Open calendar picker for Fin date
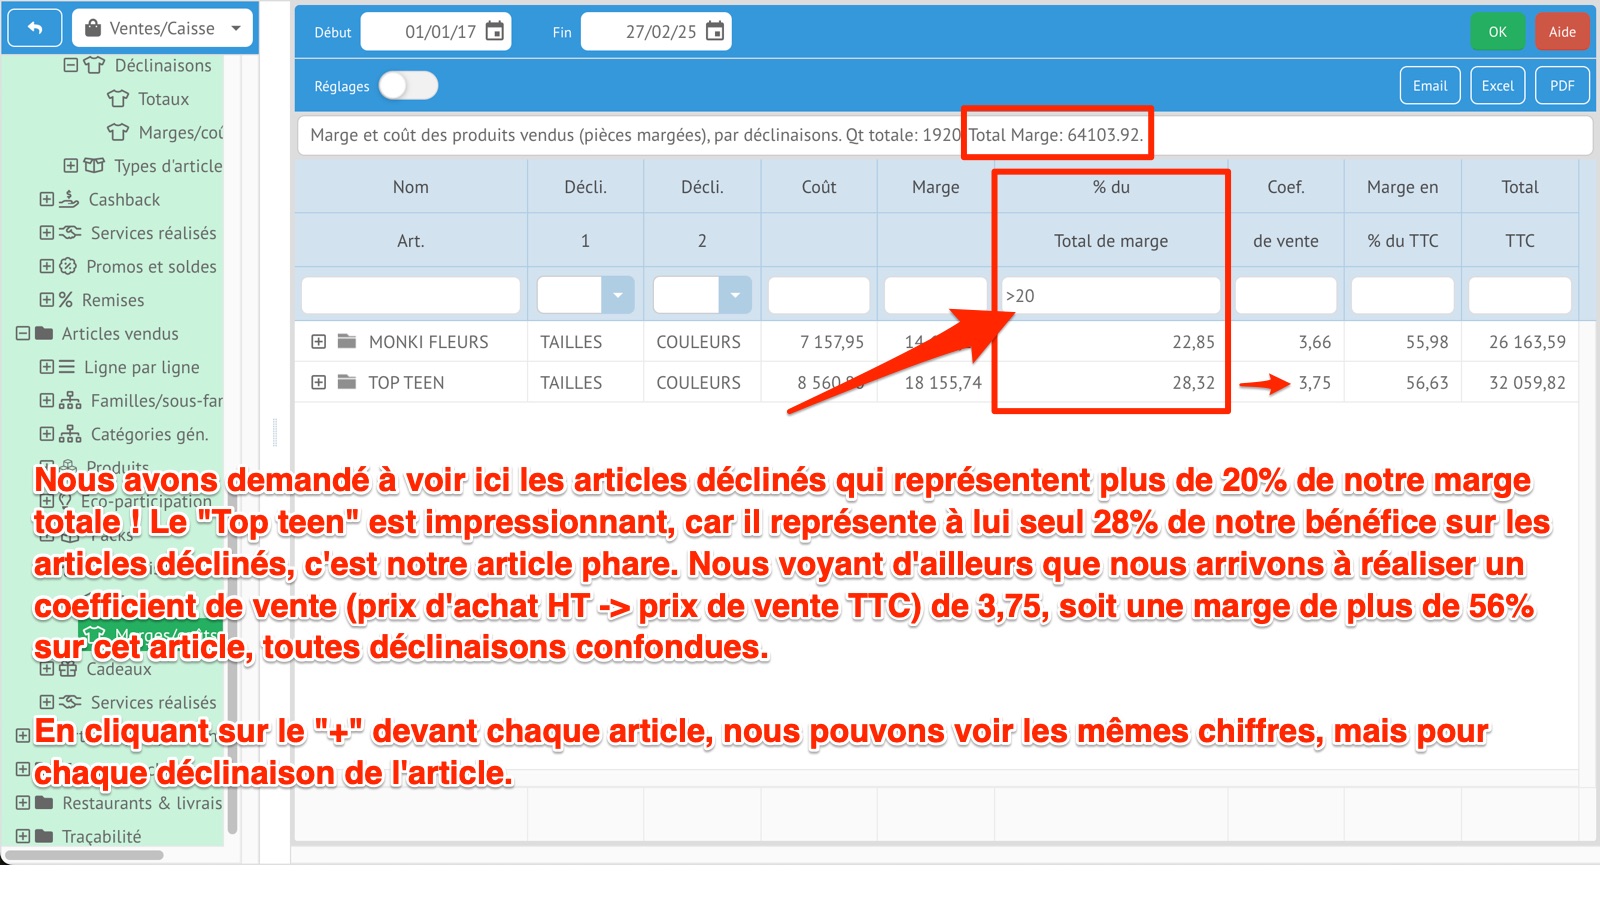 (714, 31)
